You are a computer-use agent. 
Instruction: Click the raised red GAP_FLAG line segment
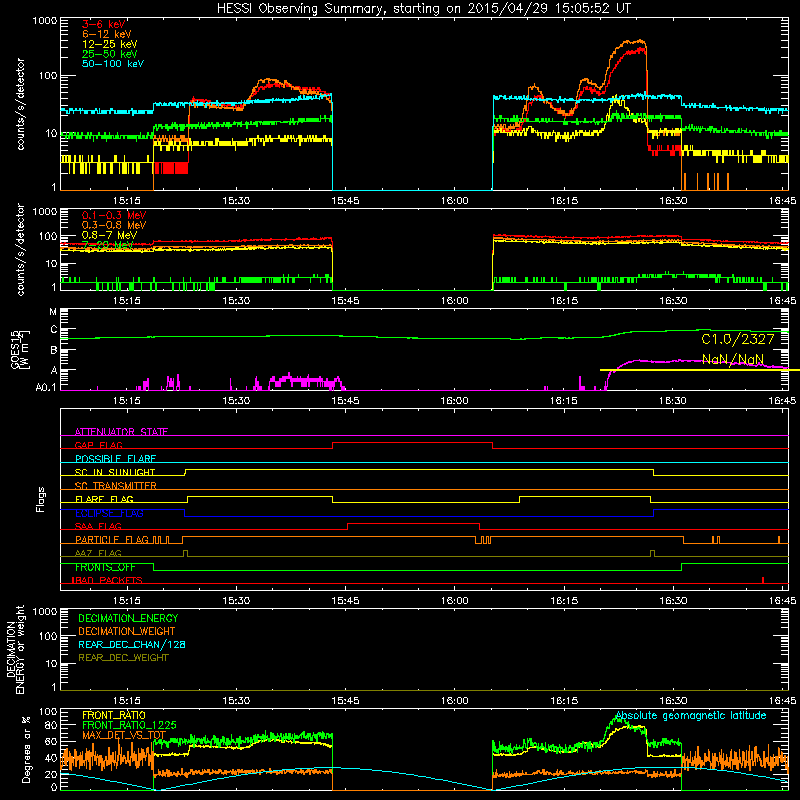pos(412,443)
